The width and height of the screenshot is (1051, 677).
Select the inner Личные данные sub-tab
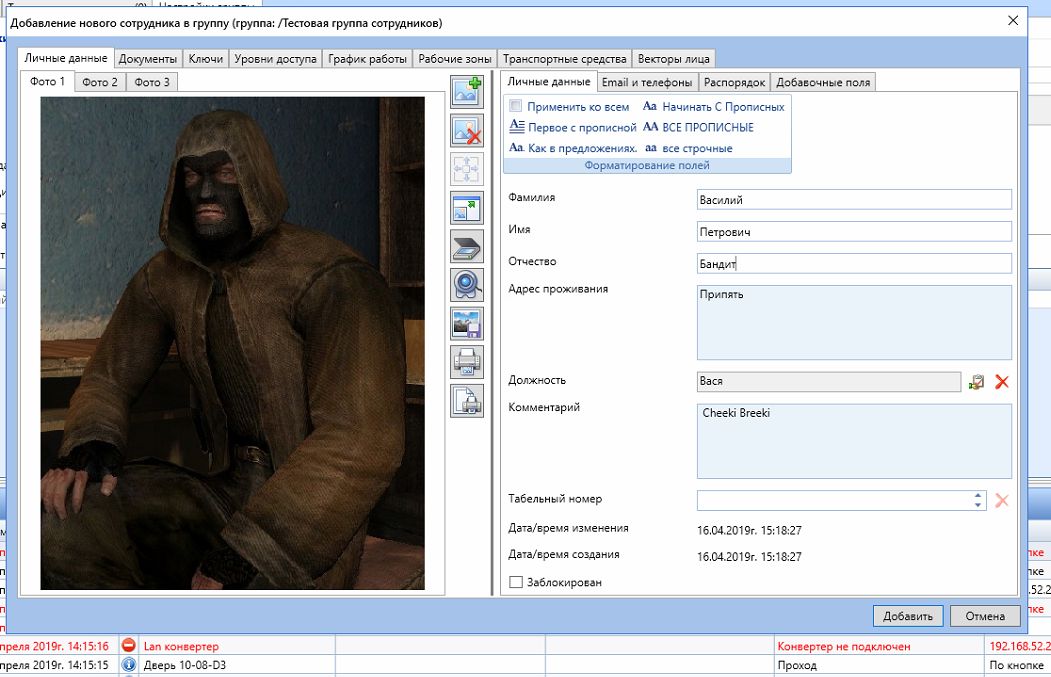pyautogui.click(x=549, y=81)
